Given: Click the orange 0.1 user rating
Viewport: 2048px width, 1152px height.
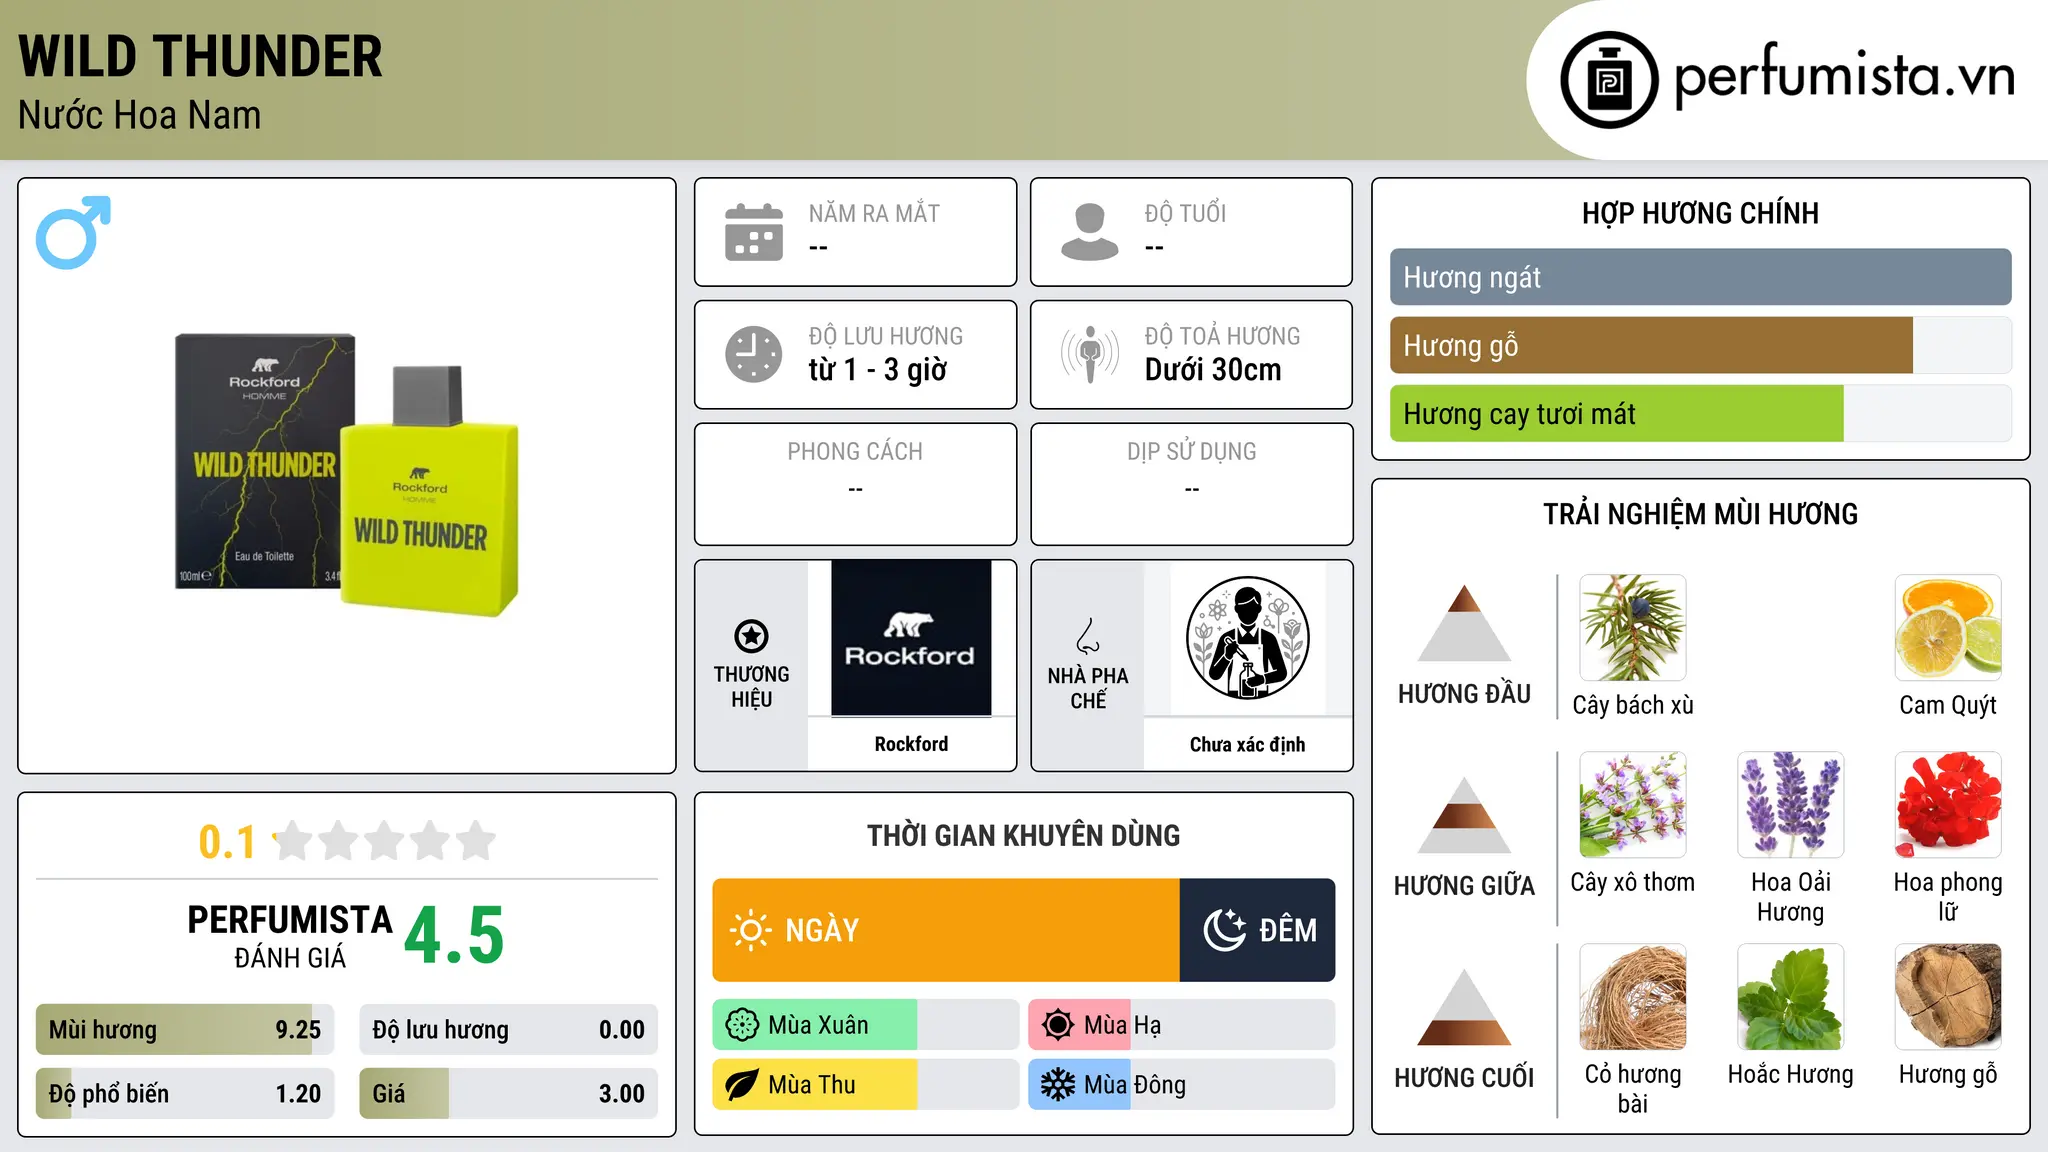Looking at the screenshot, I should pyautogui.click(x=227, y=842).
